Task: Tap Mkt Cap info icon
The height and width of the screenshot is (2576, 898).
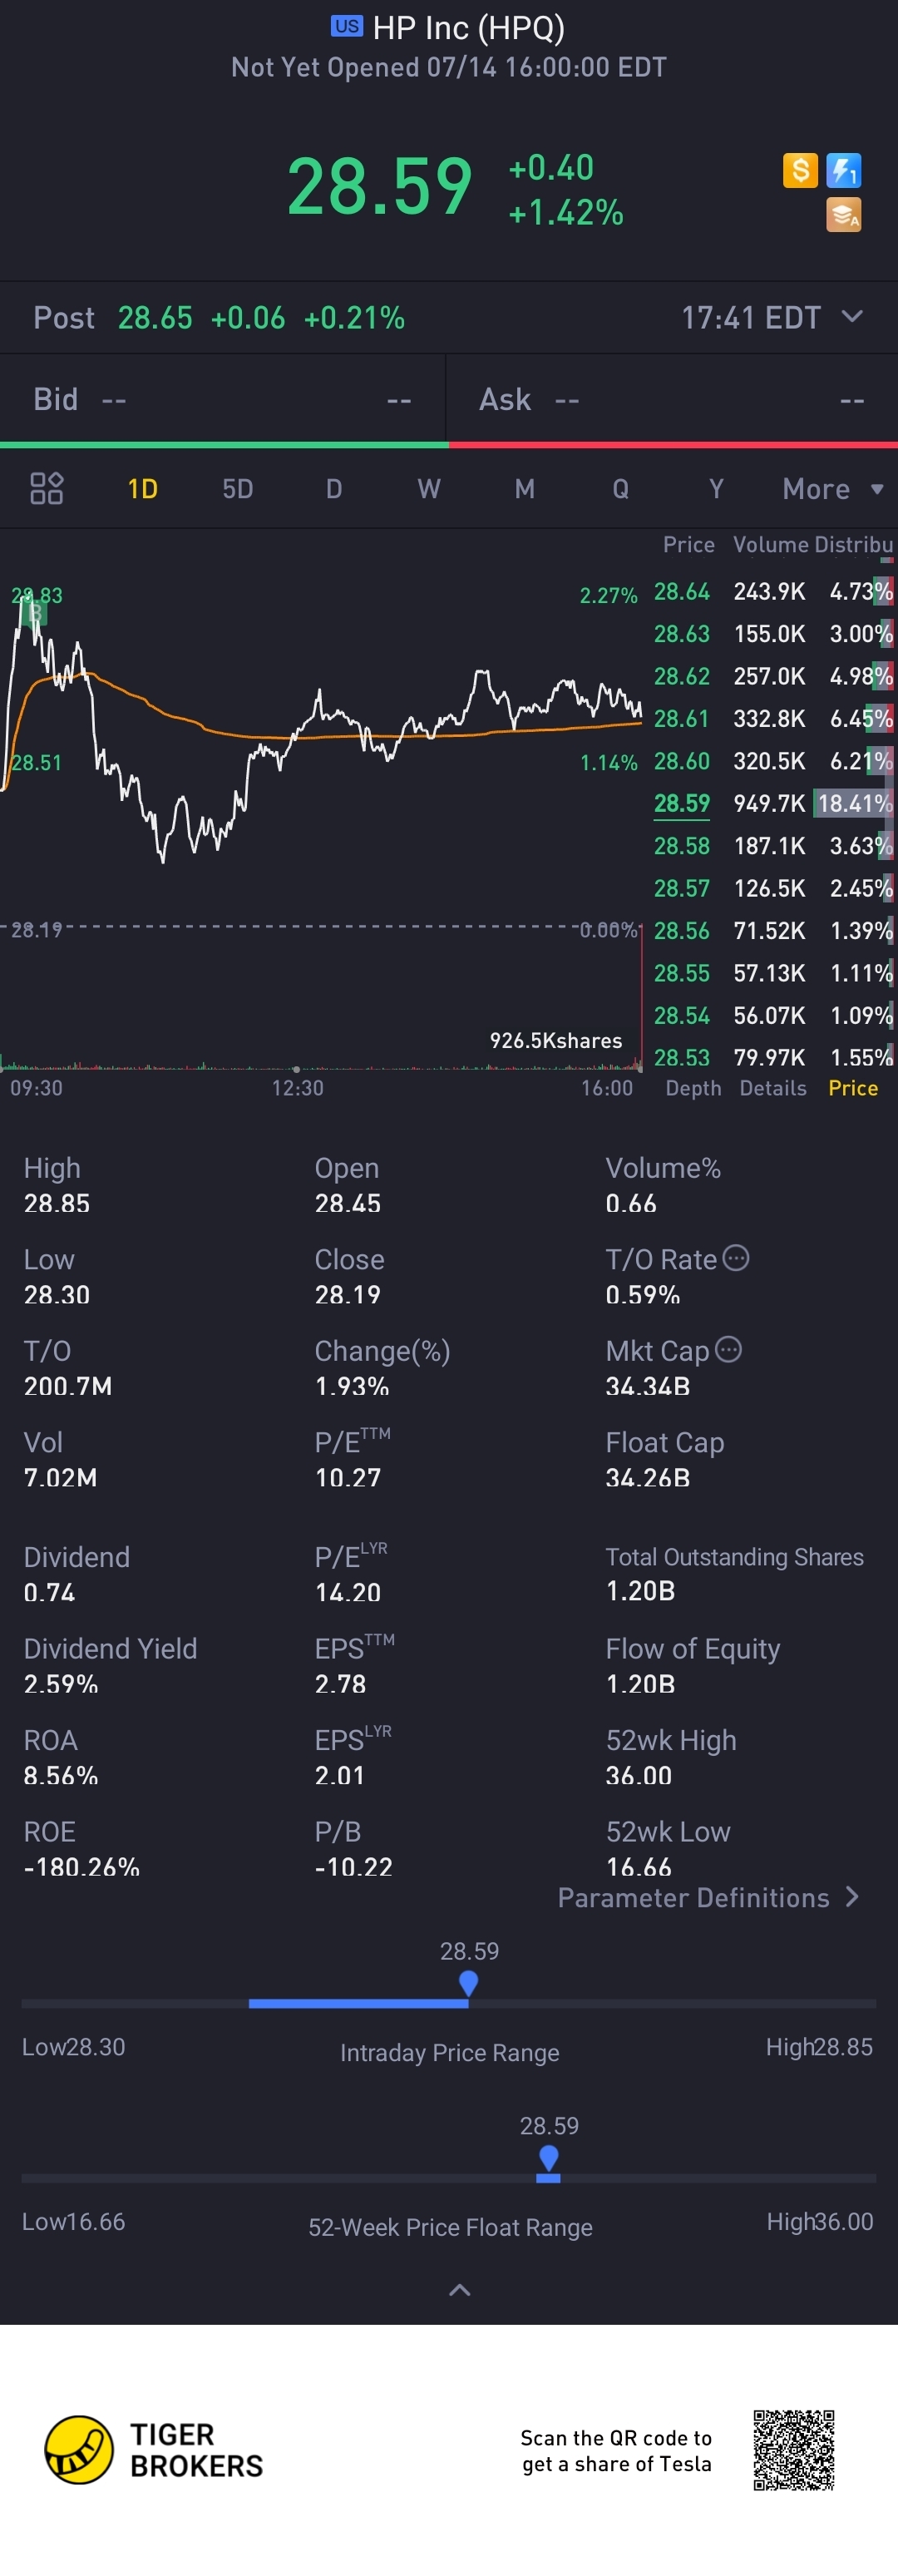Action: pos(729,1349)
